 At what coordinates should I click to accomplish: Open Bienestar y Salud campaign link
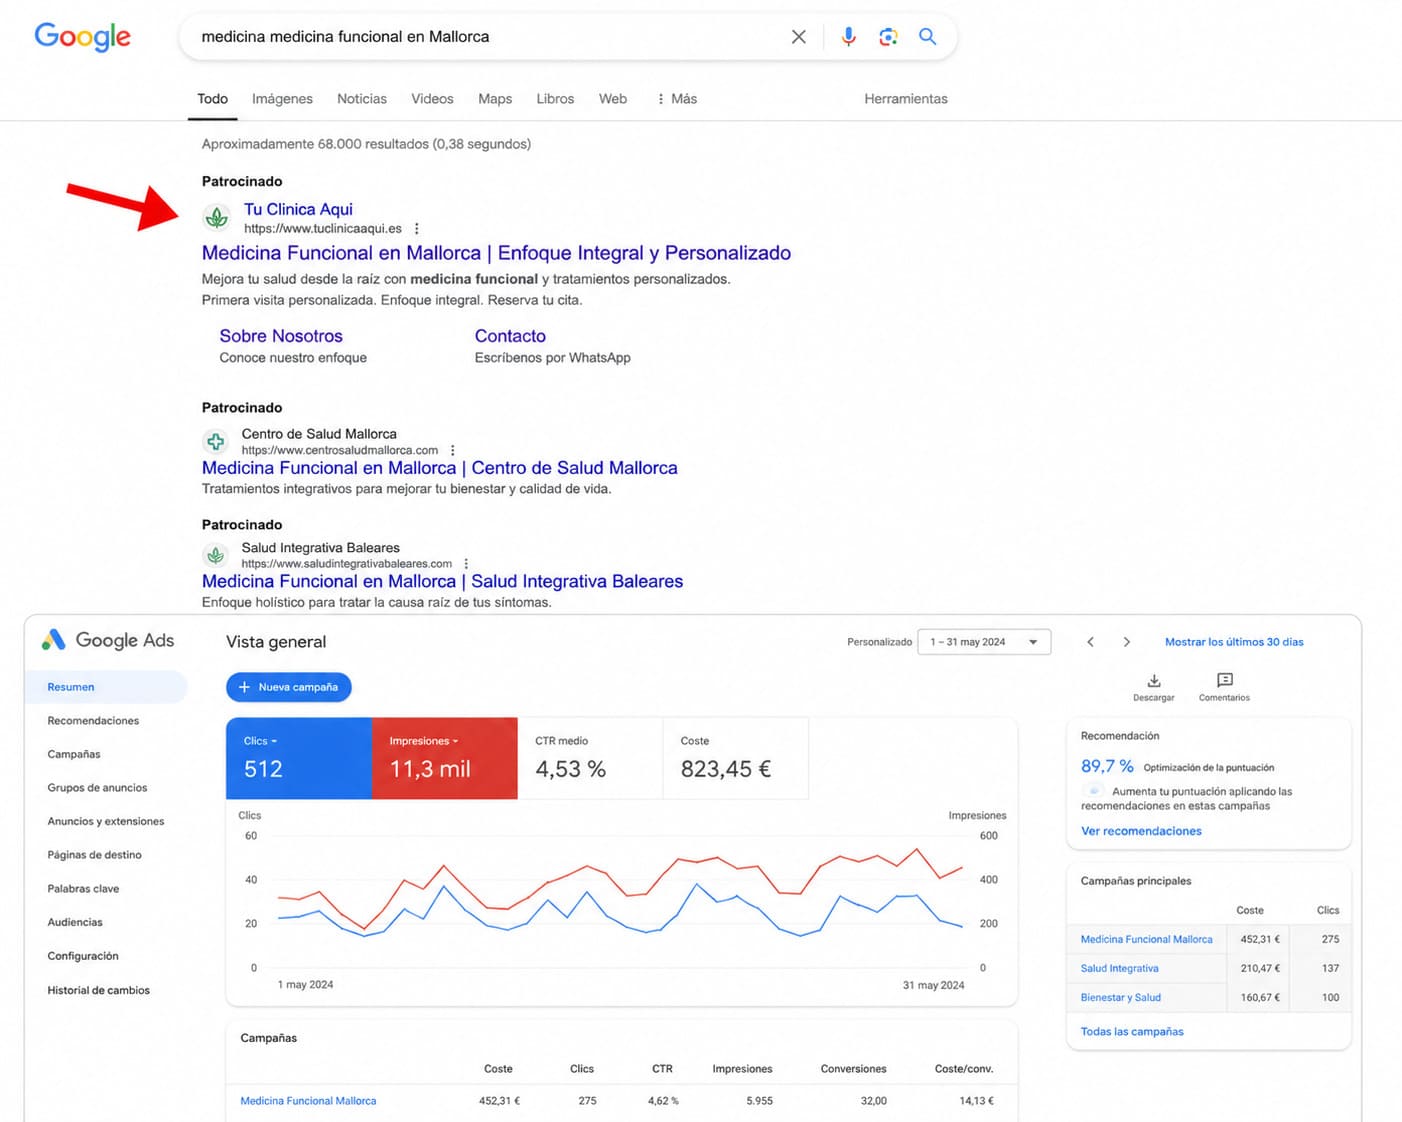(x=1120, y=997)
